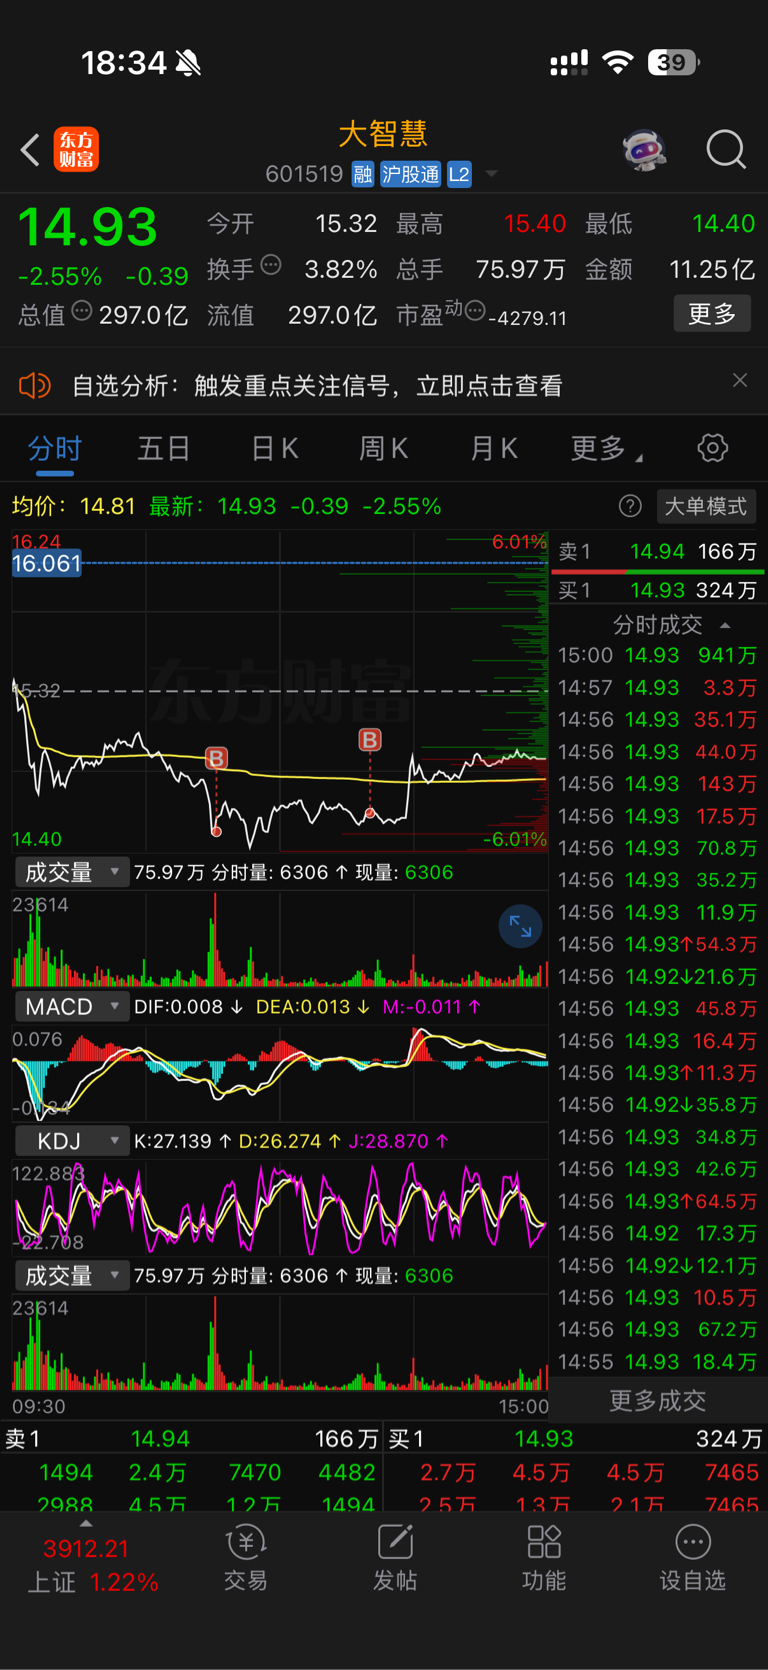Expand chart with the fullscreen arrows icon
This screenshot has width=768, height=1670.
(x=520, y=926)
